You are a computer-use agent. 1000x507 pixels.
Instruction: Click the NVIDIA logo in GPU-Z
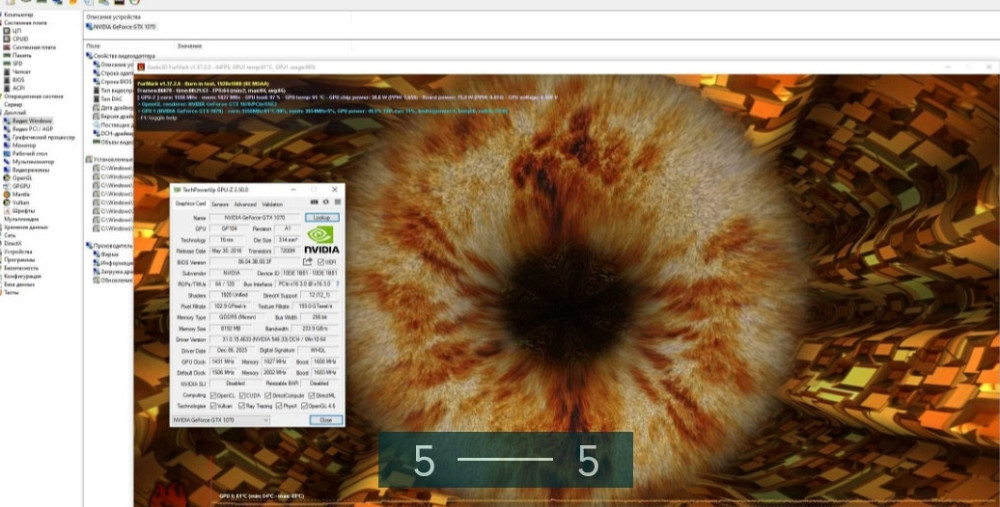321,239
